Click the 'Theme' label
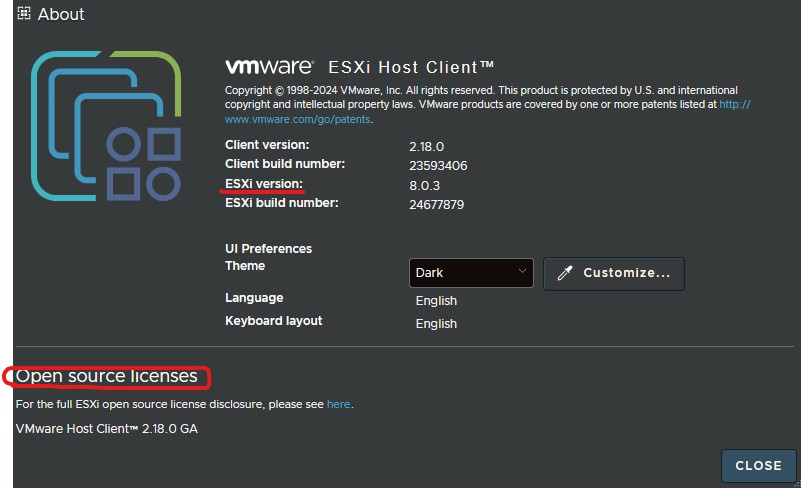 pos(245,266)
